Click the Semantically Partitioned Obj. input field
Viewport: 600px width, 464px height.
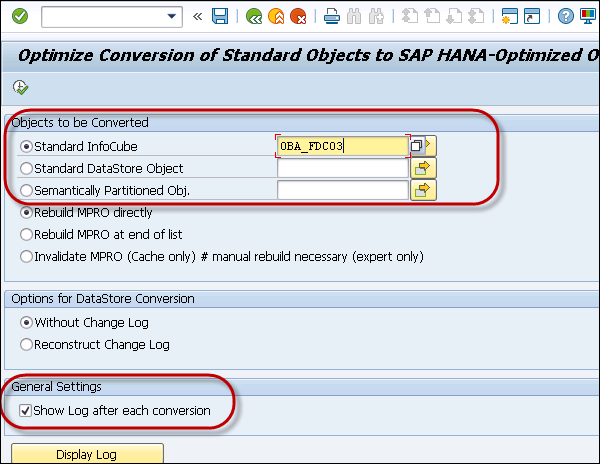[342, 190]
